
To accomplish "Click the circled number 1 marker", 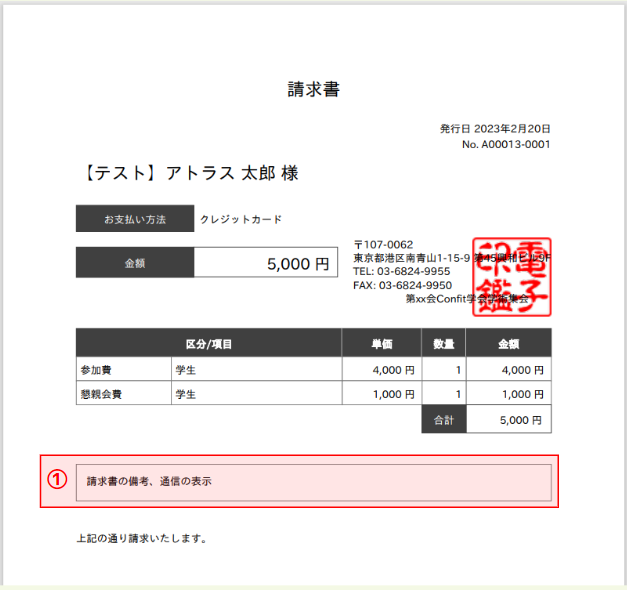I will pos(57,479).
